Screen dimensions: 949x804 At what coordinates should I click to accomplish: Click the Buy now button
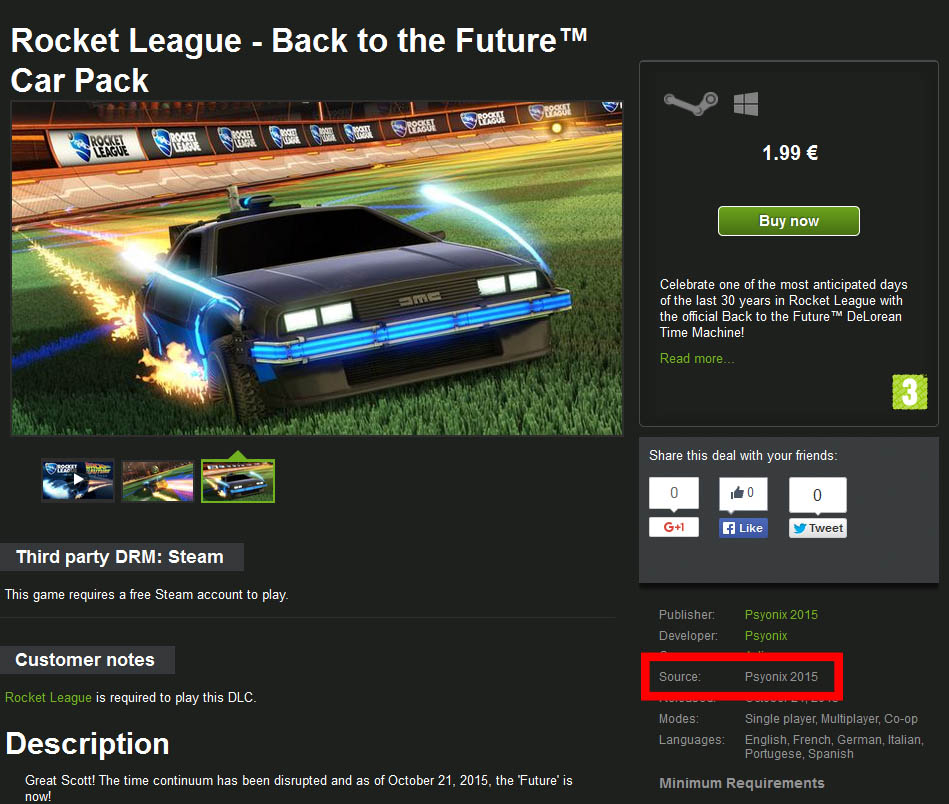coord(789,221)
